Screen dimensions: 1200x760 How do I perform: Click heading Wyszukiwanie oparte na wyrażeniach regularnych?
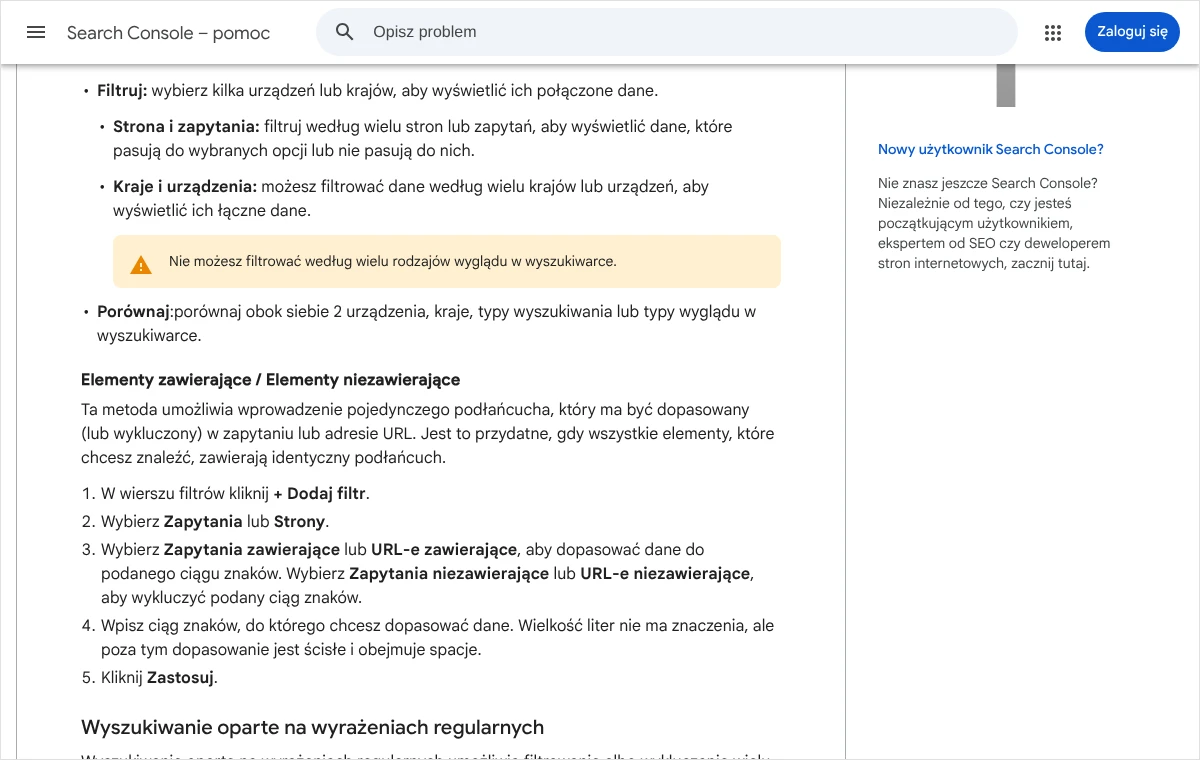312,727
